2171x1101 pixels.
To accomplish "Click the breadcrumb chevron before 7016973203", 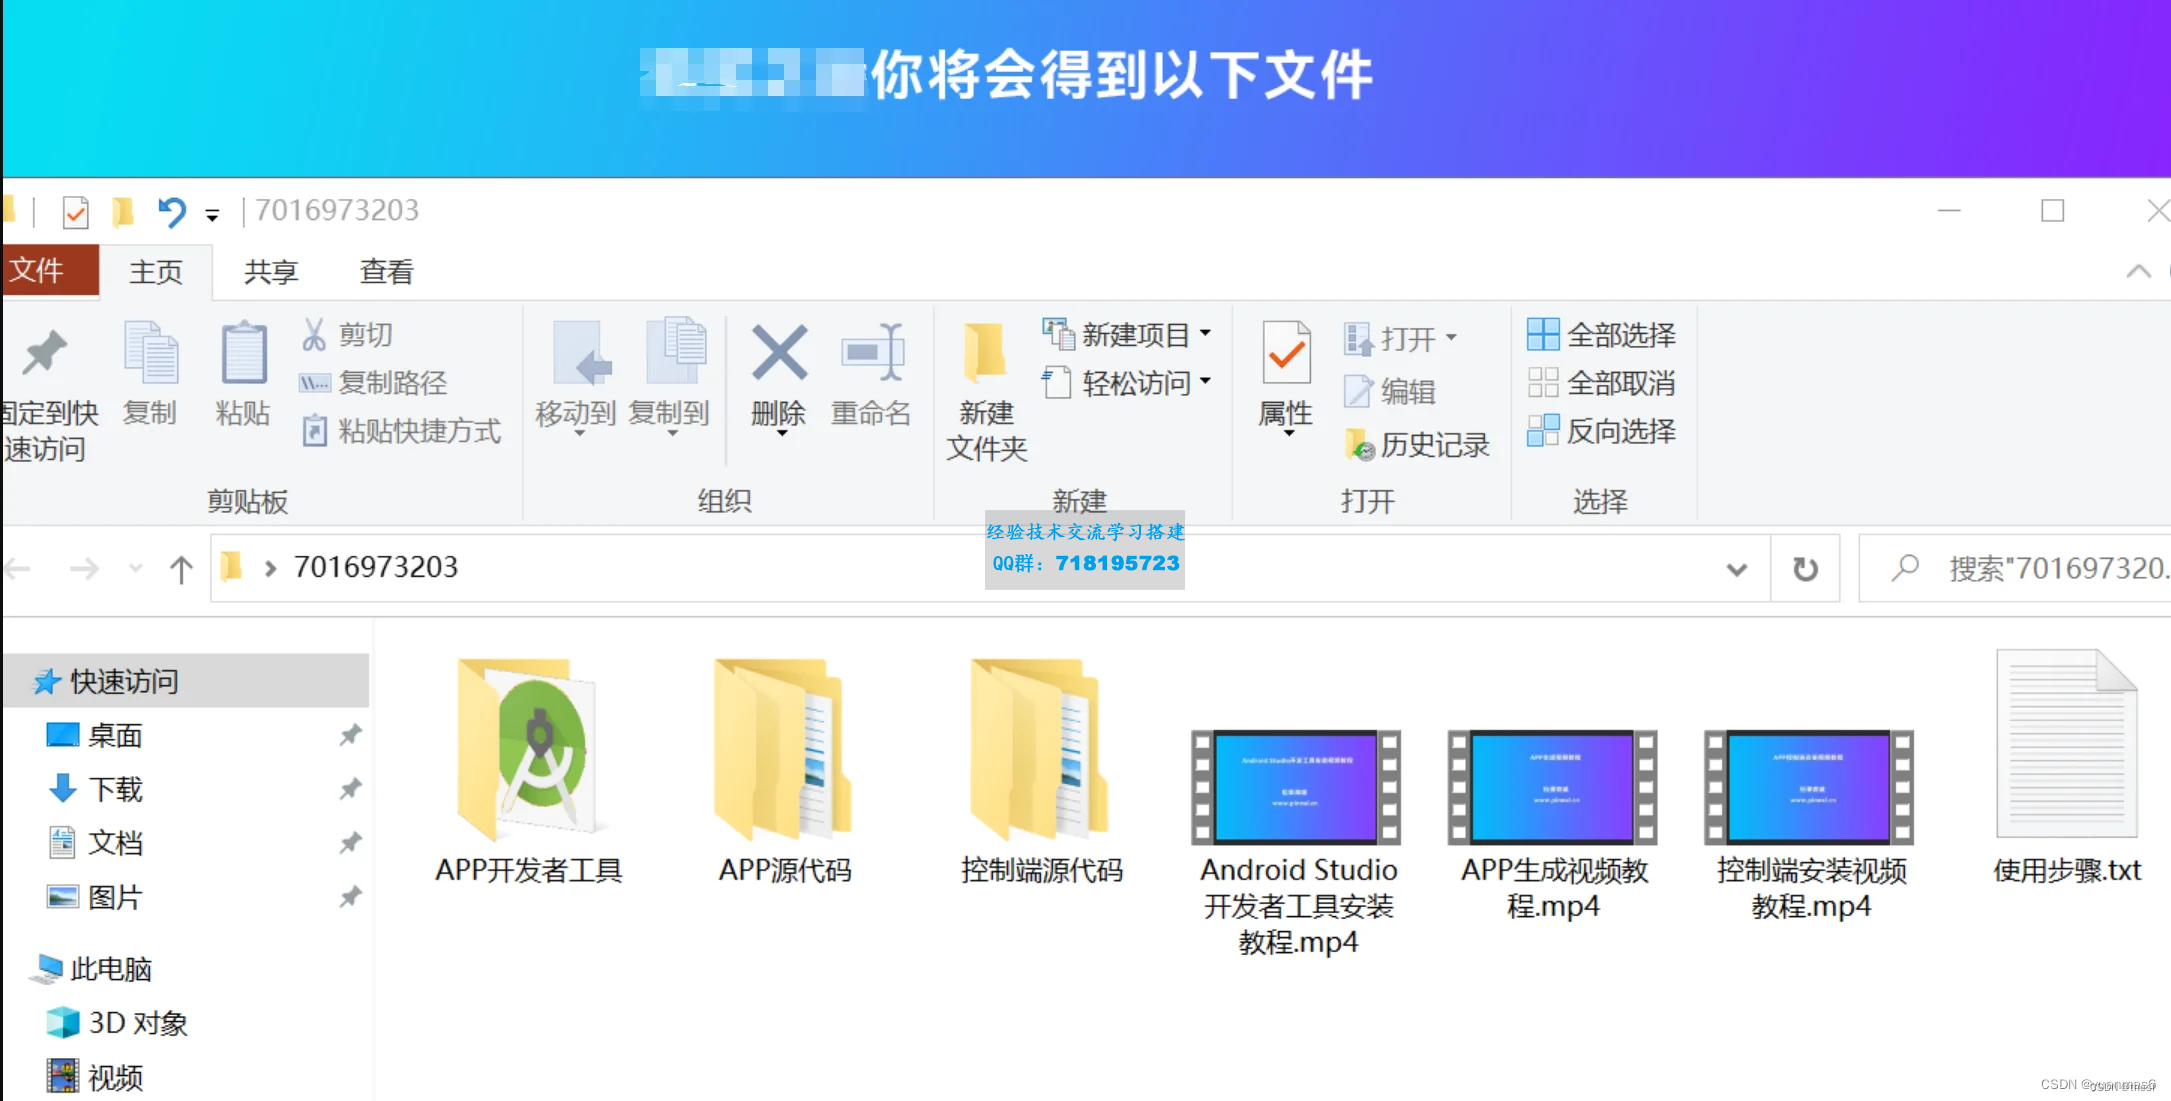I will tap(270, 568).
